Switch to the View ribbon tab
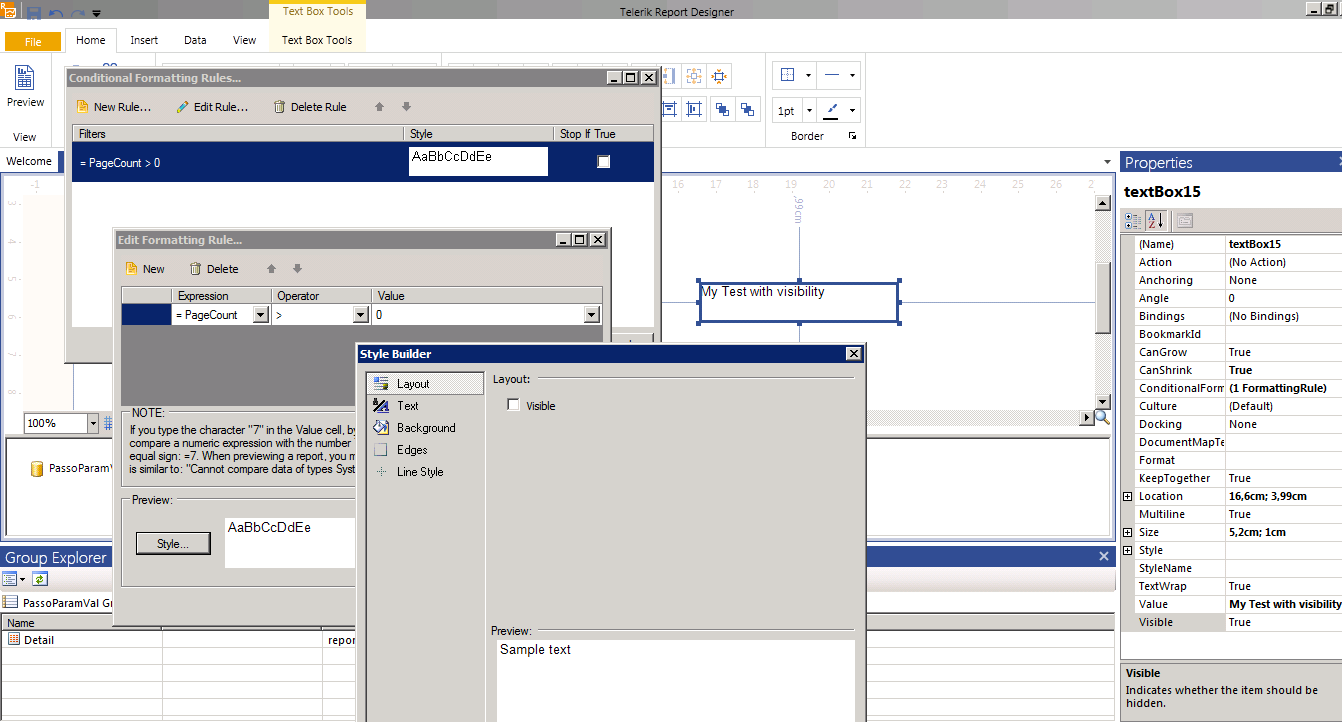Screen dimensions: 1342x722 [245, 40]
